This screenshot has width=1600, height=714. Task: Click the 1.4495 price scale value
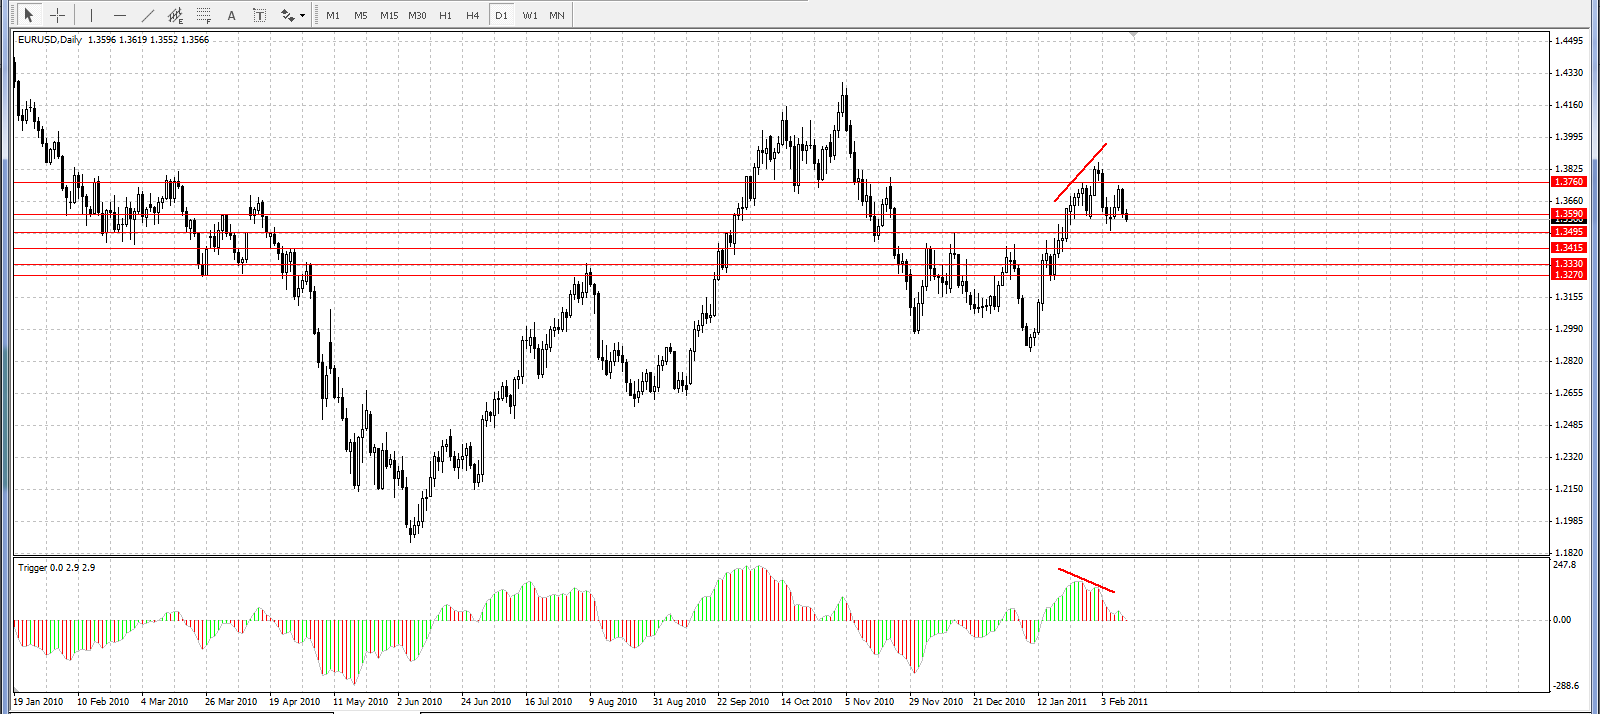tap(1569, 41)
